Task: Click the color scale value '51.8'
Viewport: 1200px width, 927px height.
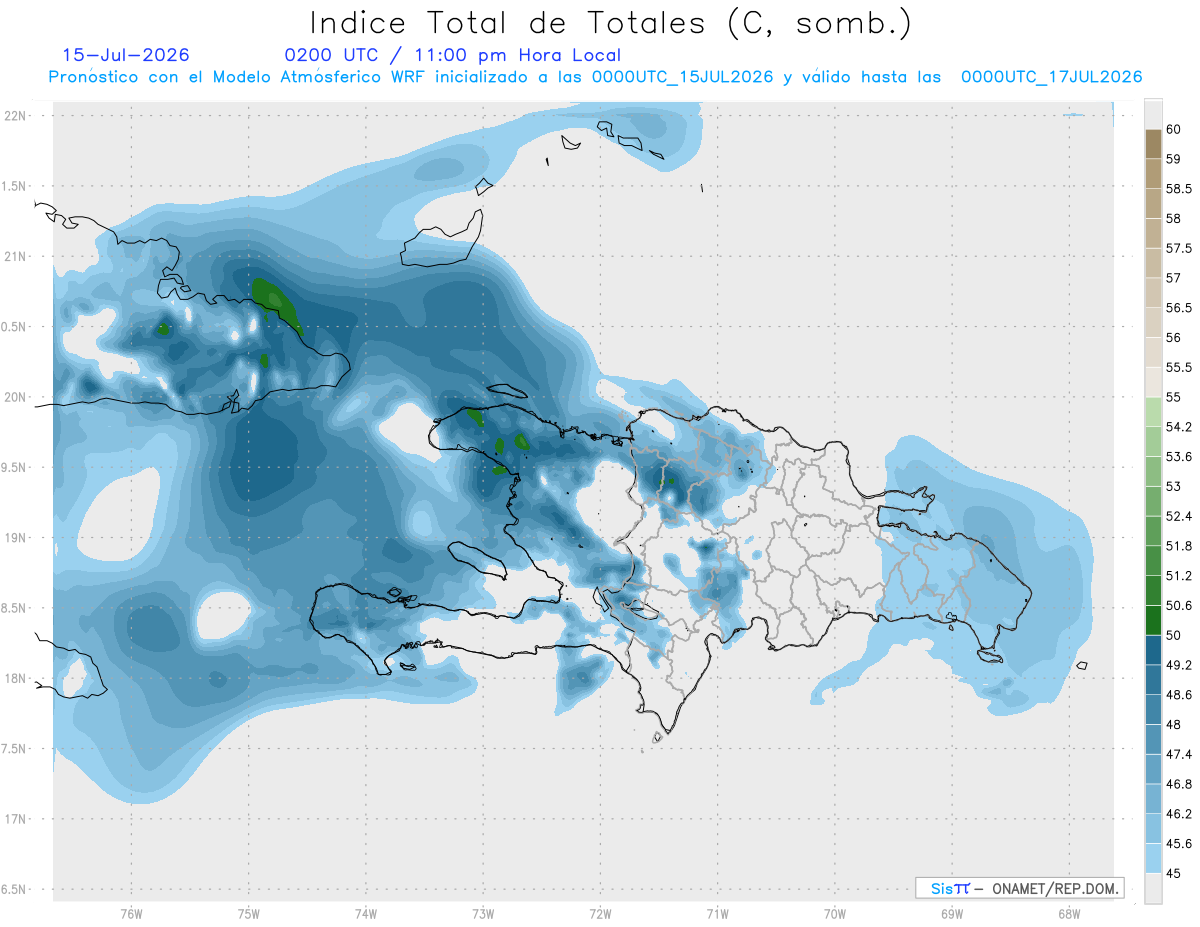Action: click(x=1178, y=546)
